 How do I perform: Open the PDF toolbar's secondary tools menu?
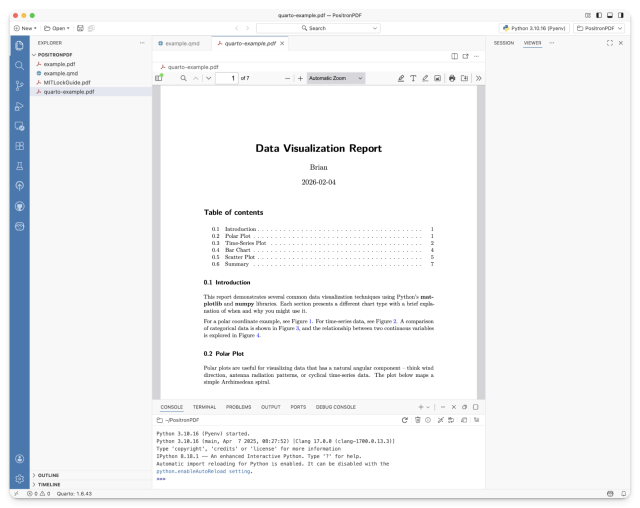(479, 78)
